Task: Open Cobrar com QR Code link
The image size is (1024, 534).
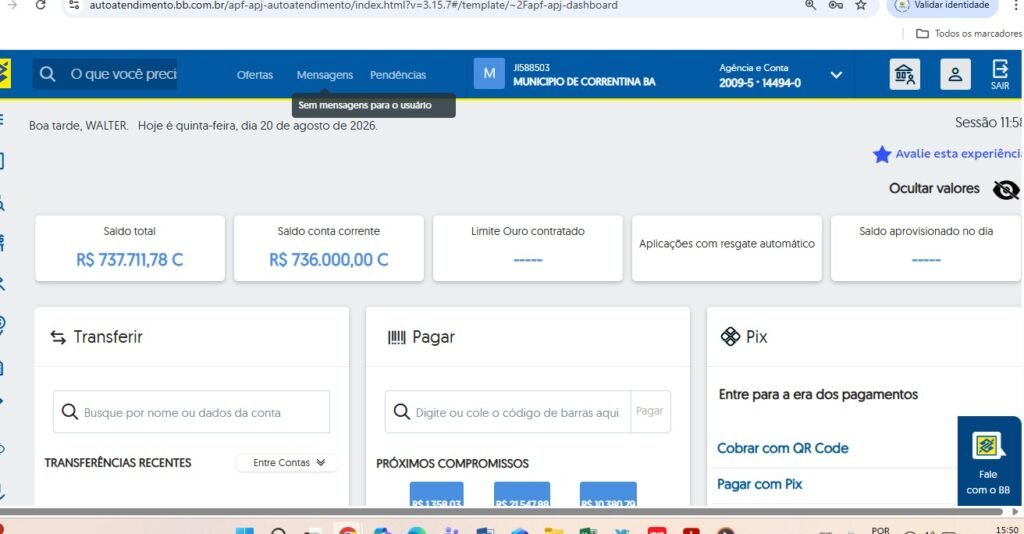Action: click(782, 448)
